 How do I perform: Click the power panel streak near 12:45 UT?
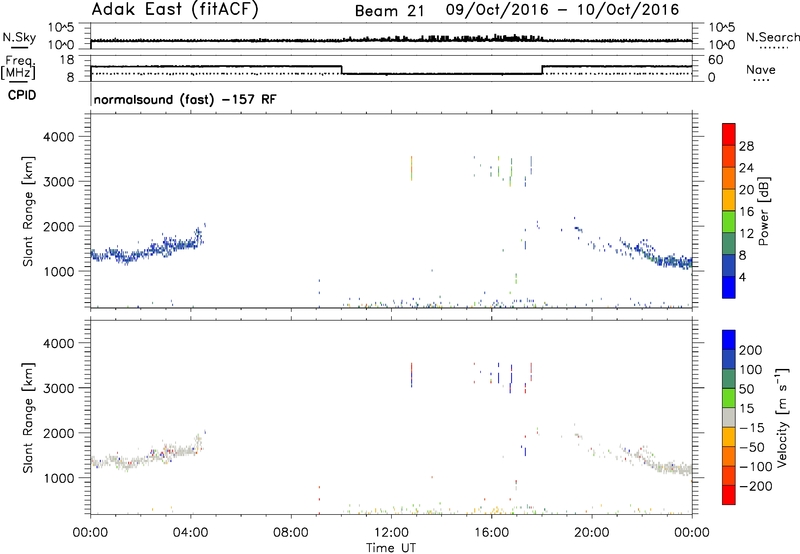(411, 168)
